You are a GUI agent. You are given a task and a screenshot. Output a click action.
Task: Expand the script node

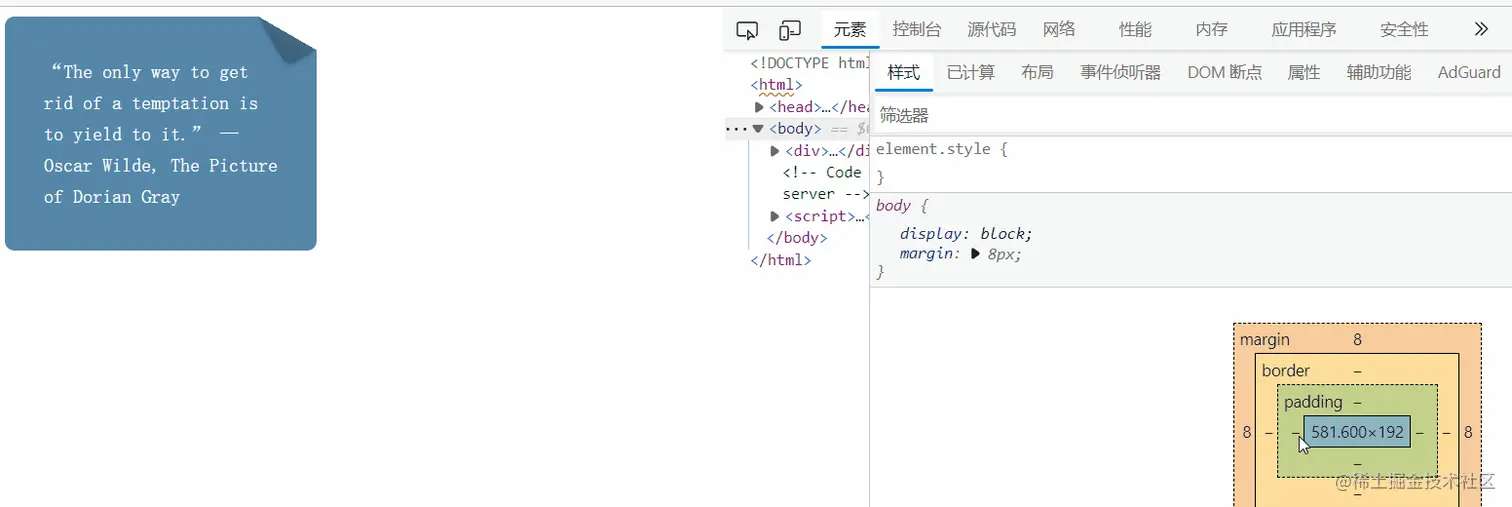tap(775, 216)
